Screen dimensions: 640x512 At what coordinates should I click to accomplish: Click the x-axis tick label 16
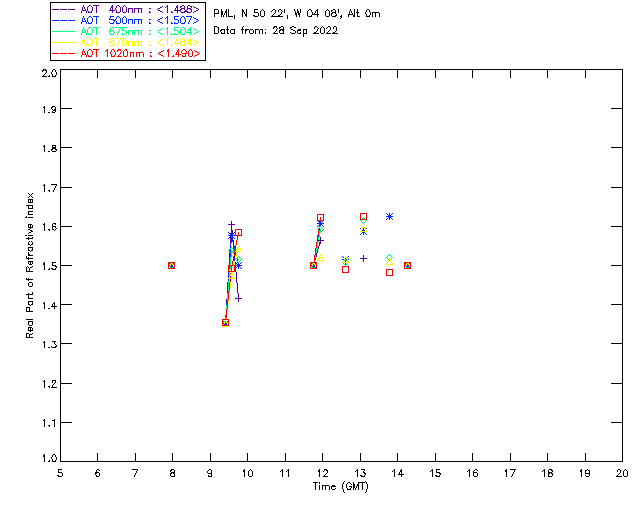point(473,473)
